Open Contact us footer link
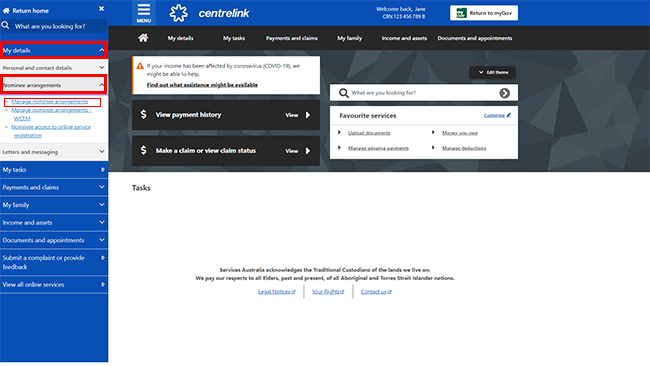The image size is (650, 366). point(376,292)
